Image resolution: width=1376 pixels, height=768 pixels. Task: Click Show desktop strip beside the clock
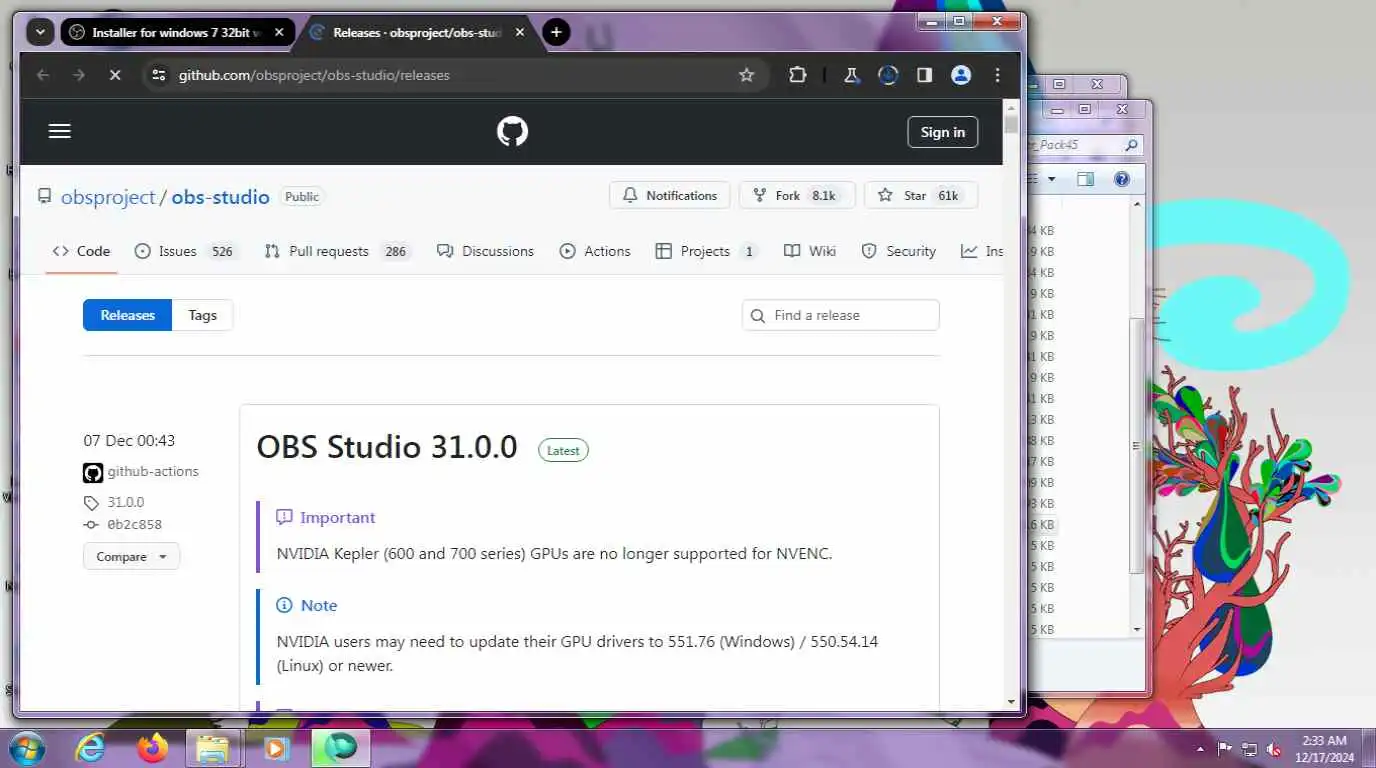pos(1368,748)
